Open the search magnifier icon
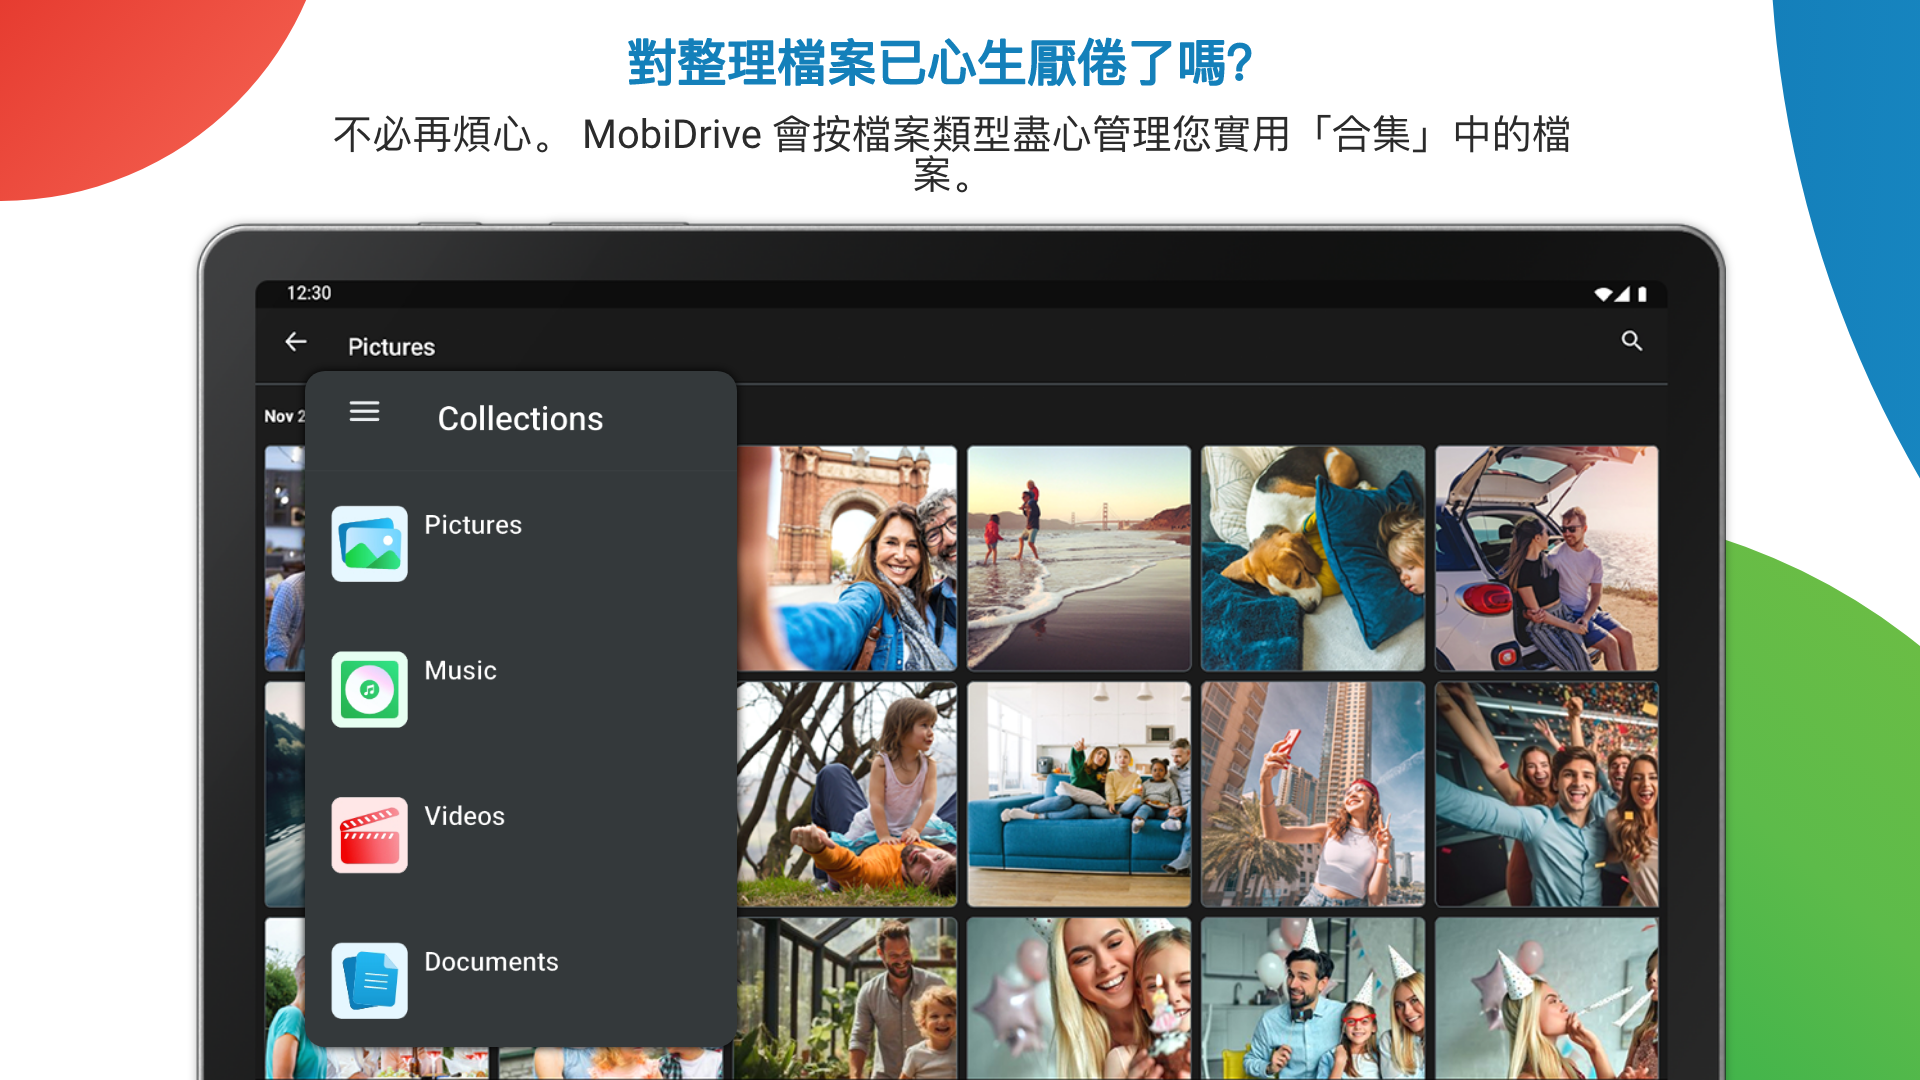Viewport: 1920px width, 1080px height. 1631,342
